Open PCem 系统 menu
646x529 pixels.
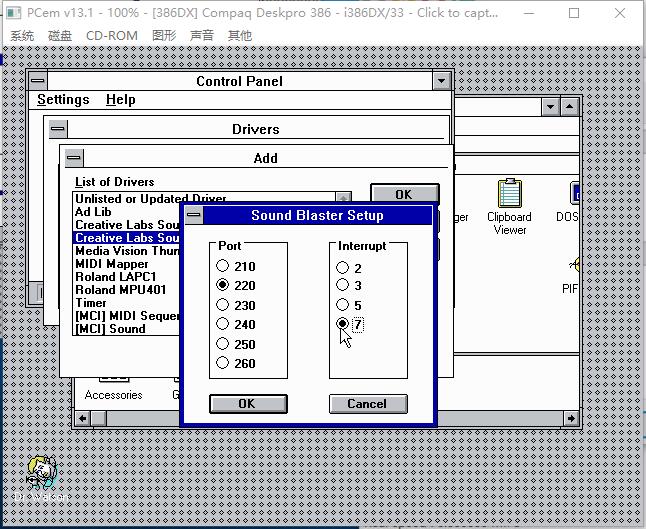click(x=22, y=36)
